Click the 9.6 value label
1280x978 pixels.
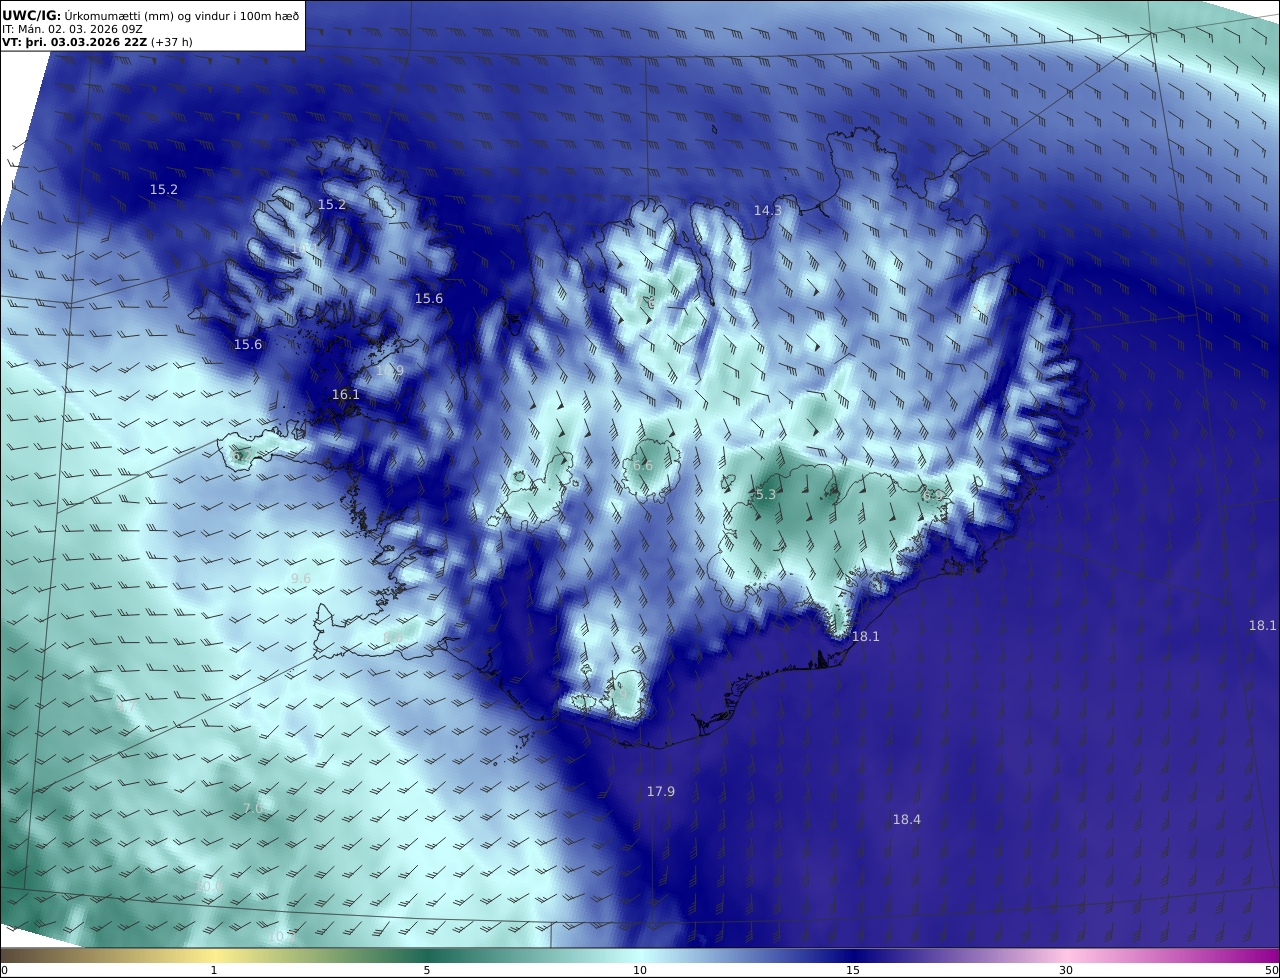coord(300,578)
